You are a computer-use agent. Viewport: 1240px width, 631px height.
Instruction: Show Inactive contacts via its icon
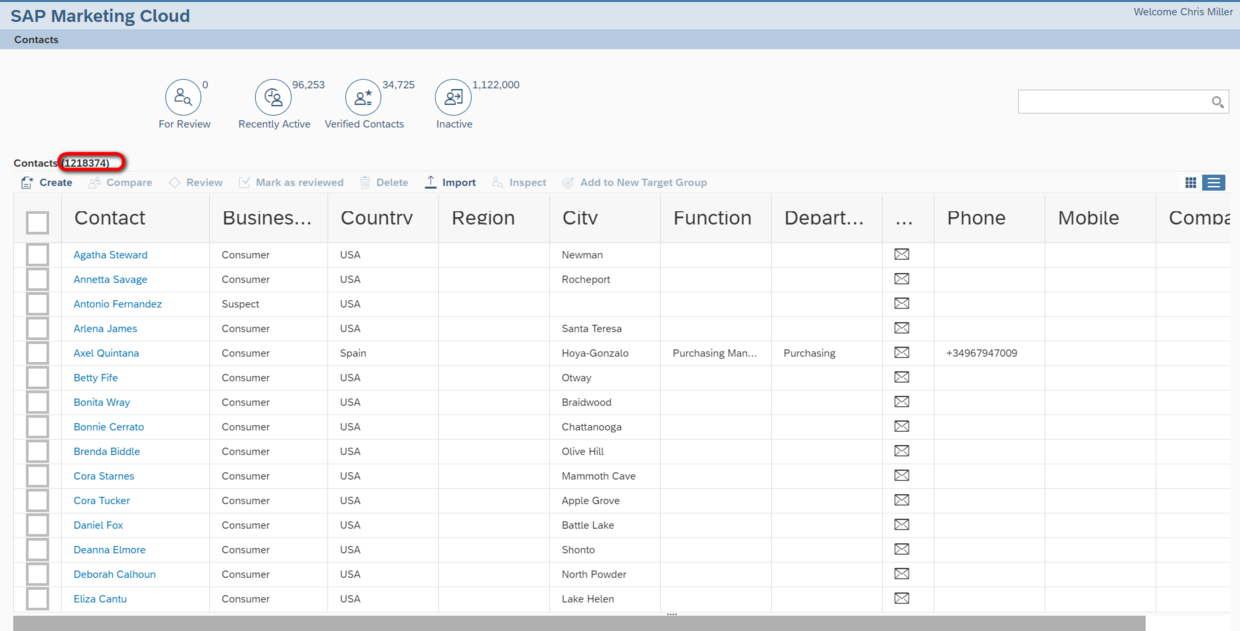tap(453, 97)
